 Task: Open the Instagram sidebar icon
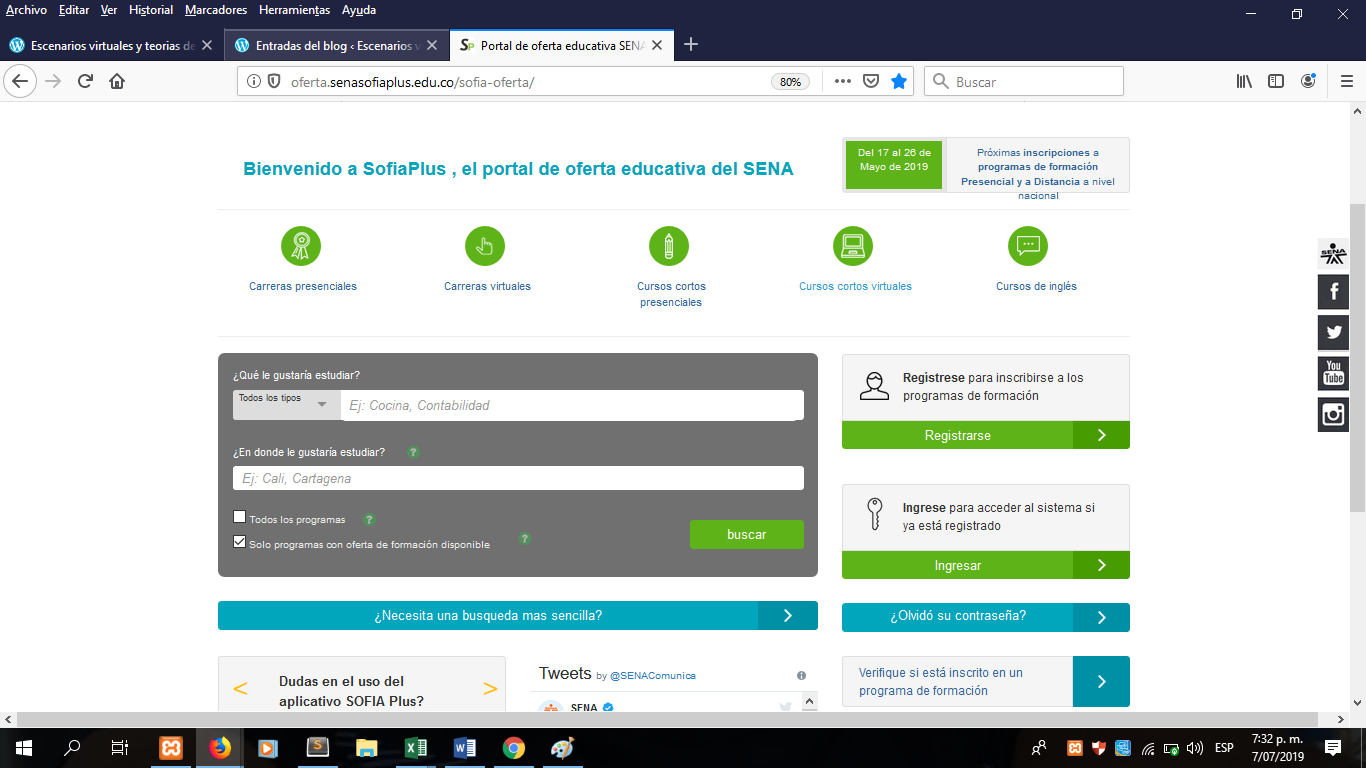pos(1333,415)
